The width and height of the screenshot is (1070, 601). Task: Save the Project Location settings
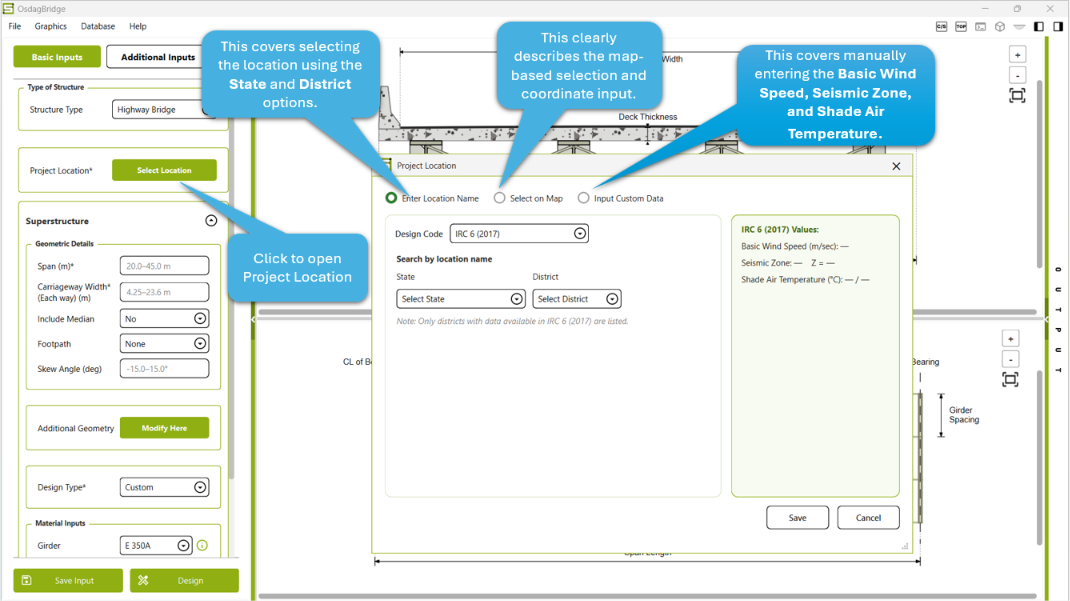[x=797, y=518]
